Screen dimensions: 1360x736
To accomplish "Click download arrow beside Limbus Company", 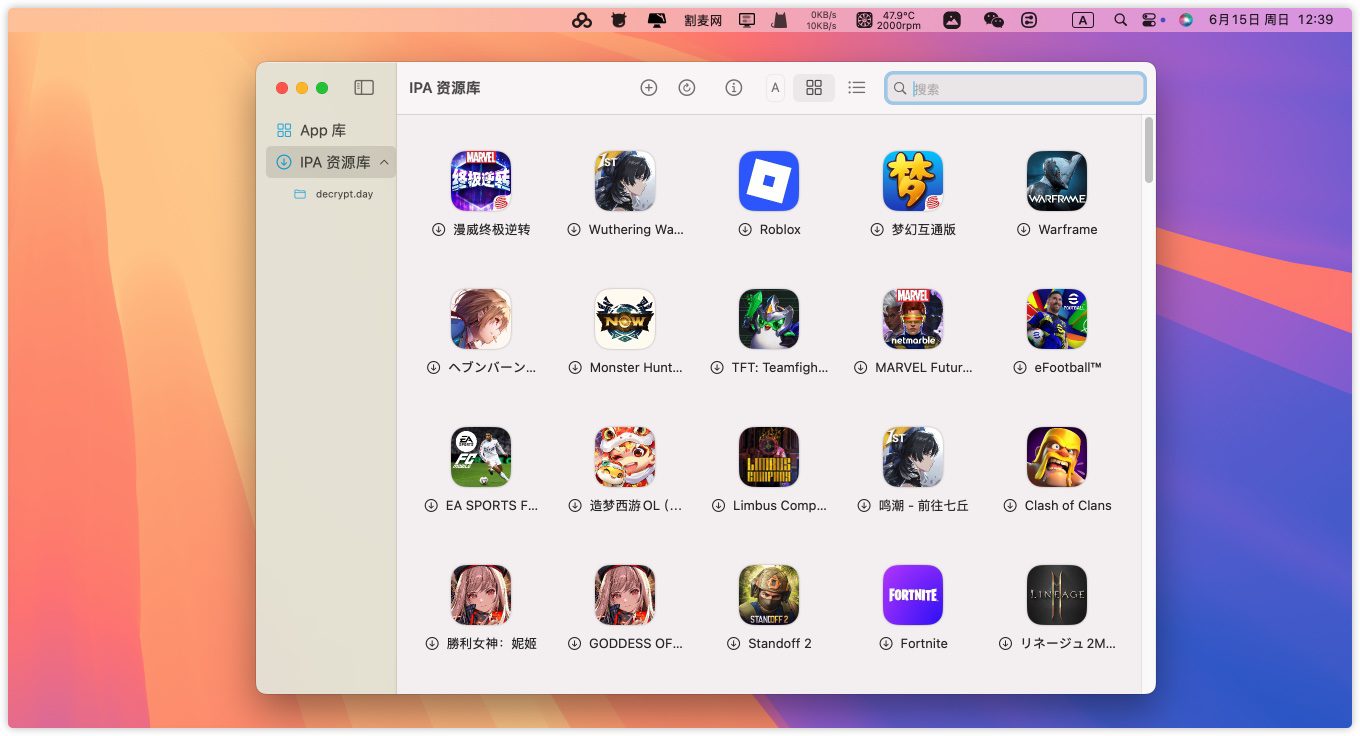I will point(718,505).
